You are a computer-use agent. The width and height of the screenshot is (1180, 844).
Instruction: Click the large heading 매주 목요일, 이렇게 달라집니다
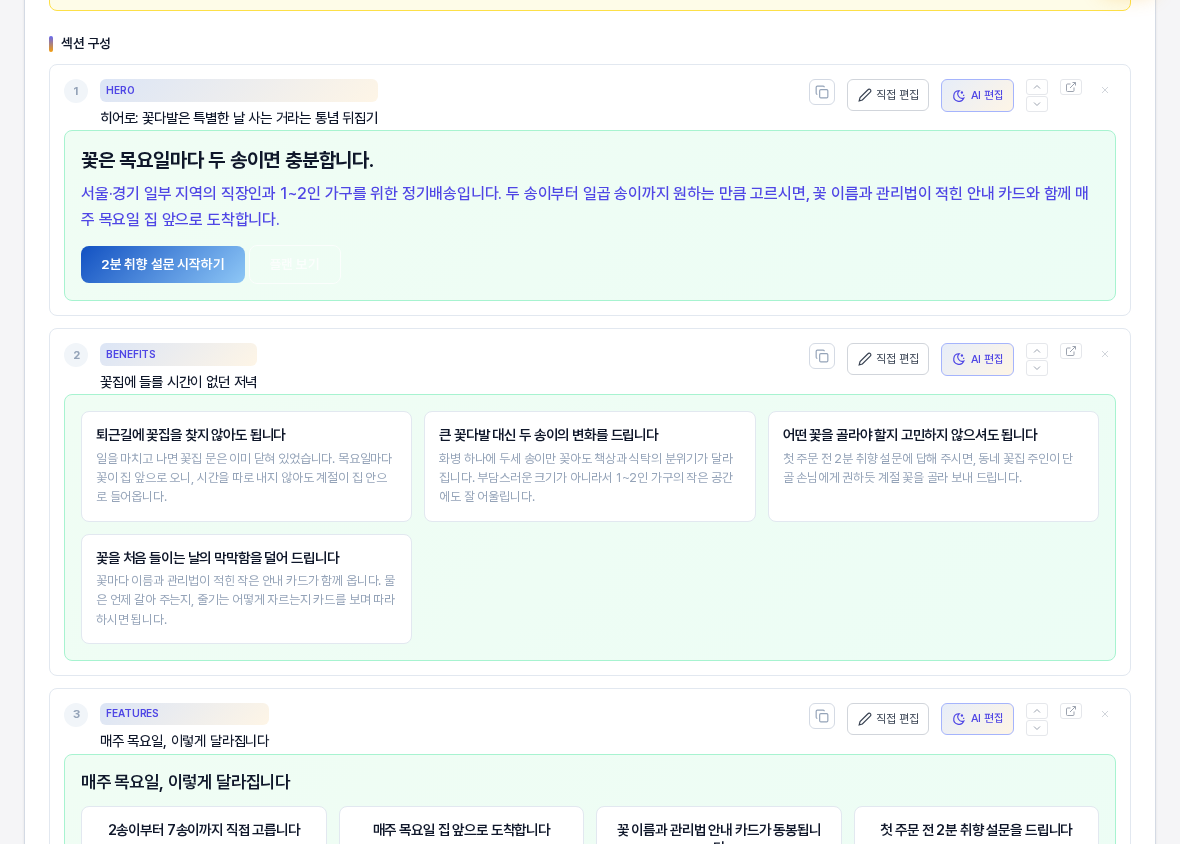coord(186,782)
